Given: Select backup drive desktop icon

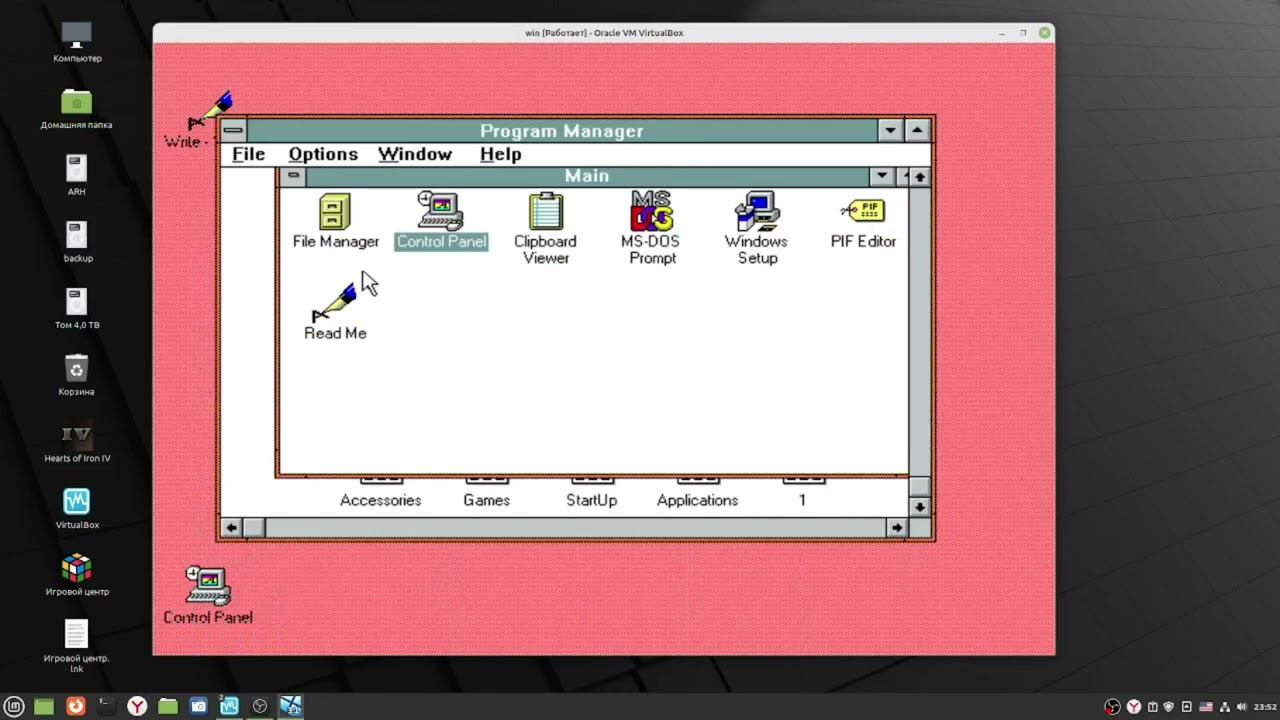Looking at the screenshot, I should 77,242.
